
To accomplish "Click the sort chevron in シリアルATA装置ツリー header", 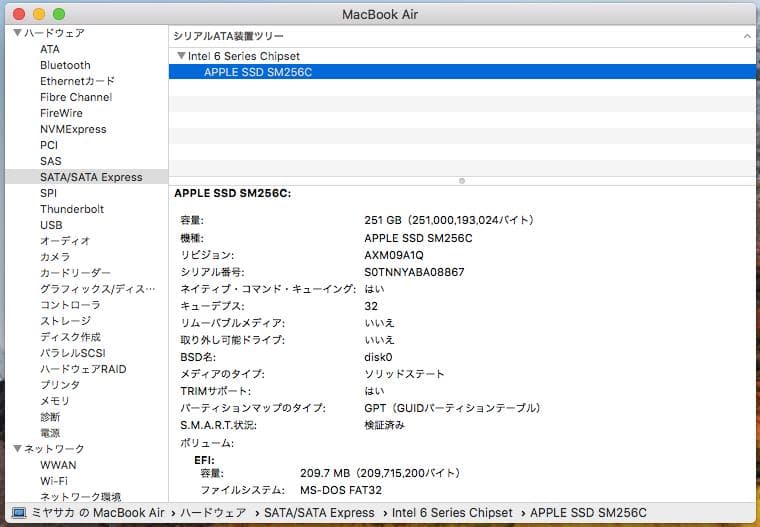I will [x=747, y=36].
